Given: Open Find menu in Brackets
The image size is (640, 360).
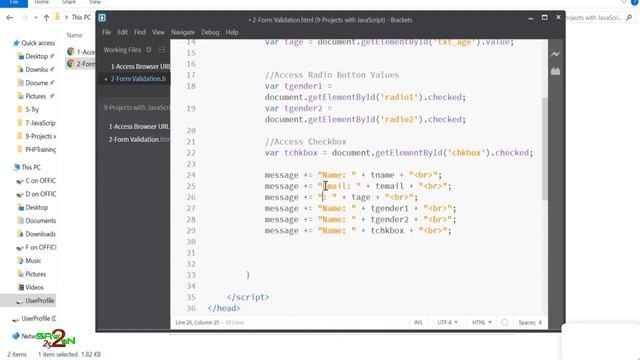Looking at the screenshot, I should coord(140,32).
